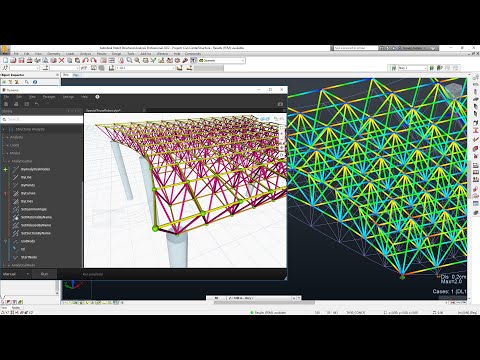Click the Robot view horizontal scrollbar
The height and width of the screenshot is (360, 480).
(264, 303)
